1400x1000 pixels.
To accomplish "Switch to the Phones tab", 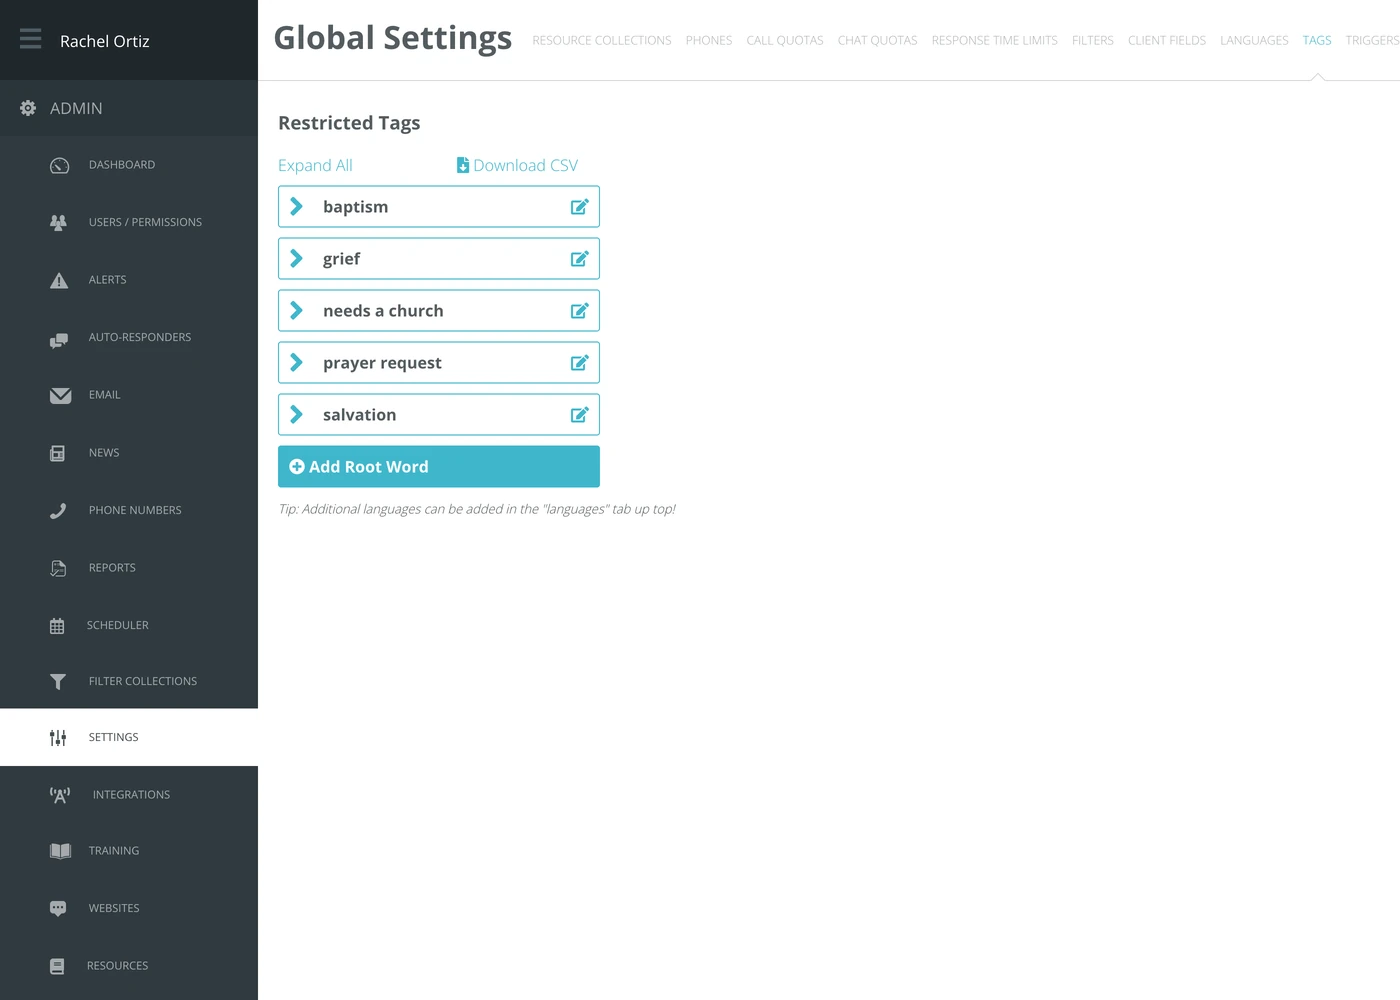I will pyautogui.click(x=708, y=41).
